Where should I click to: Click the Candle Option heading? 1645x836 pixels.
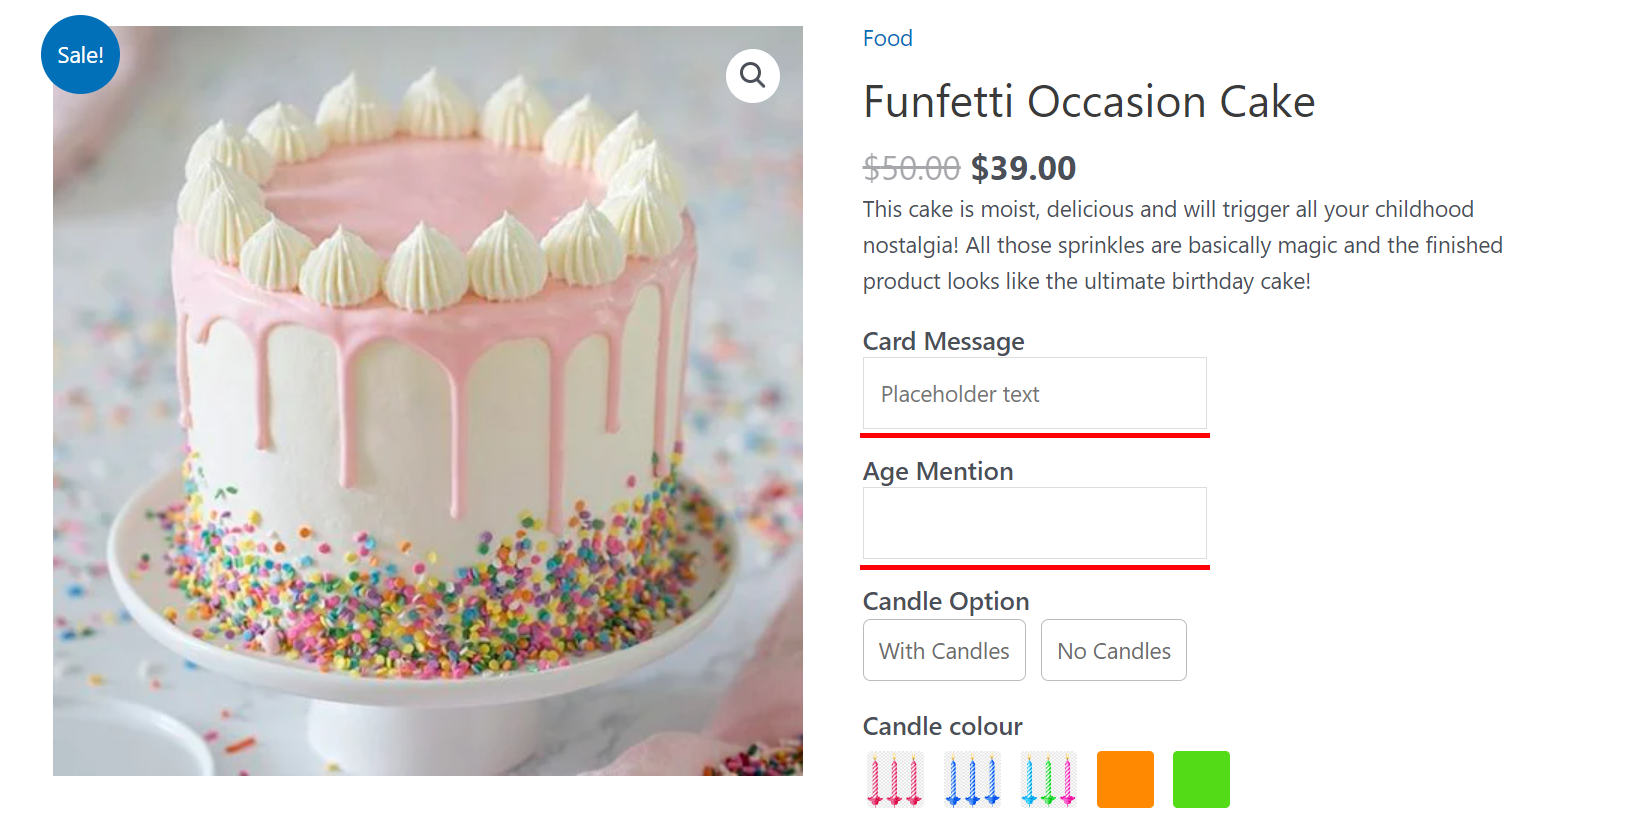pos(946,601)
